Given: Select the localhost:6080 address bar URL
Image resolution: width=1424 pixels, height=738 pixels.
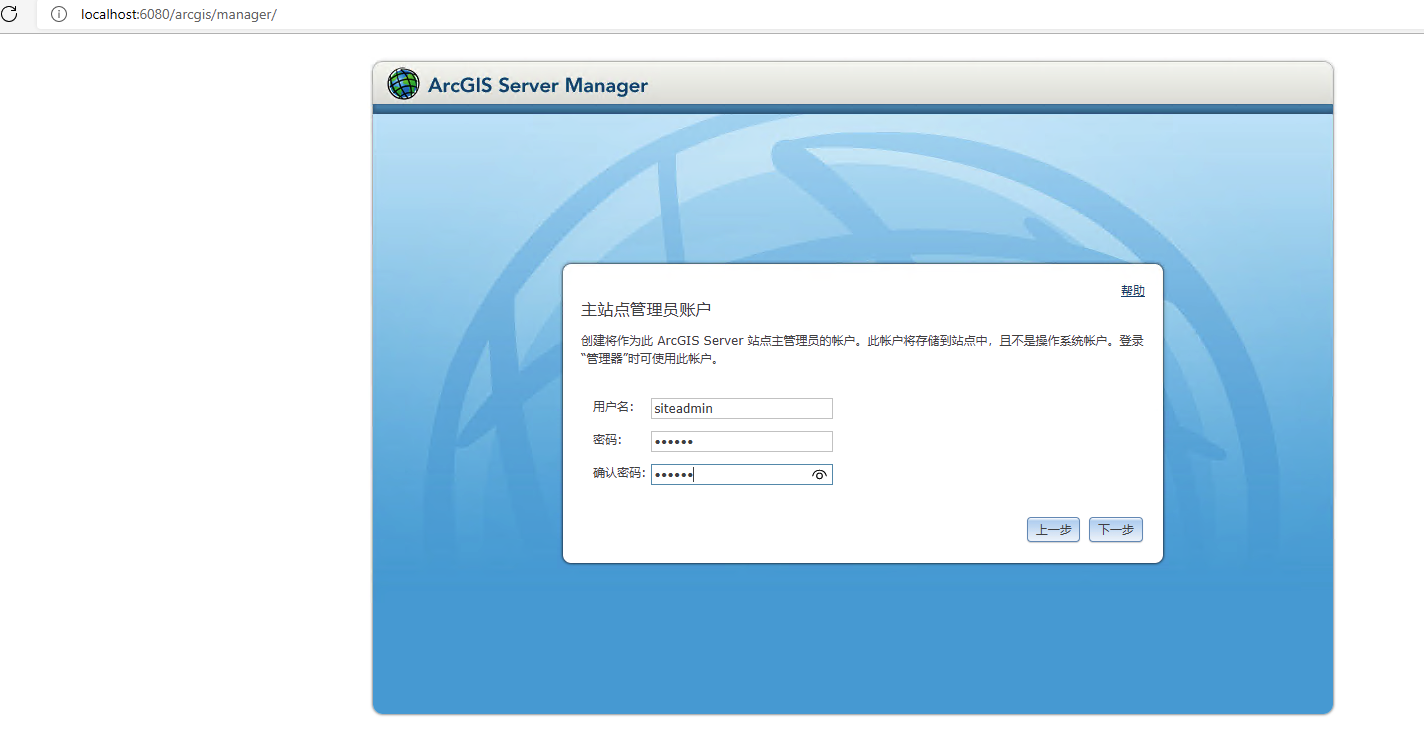Looking at the screenshot, I should [x=178, y=15].
